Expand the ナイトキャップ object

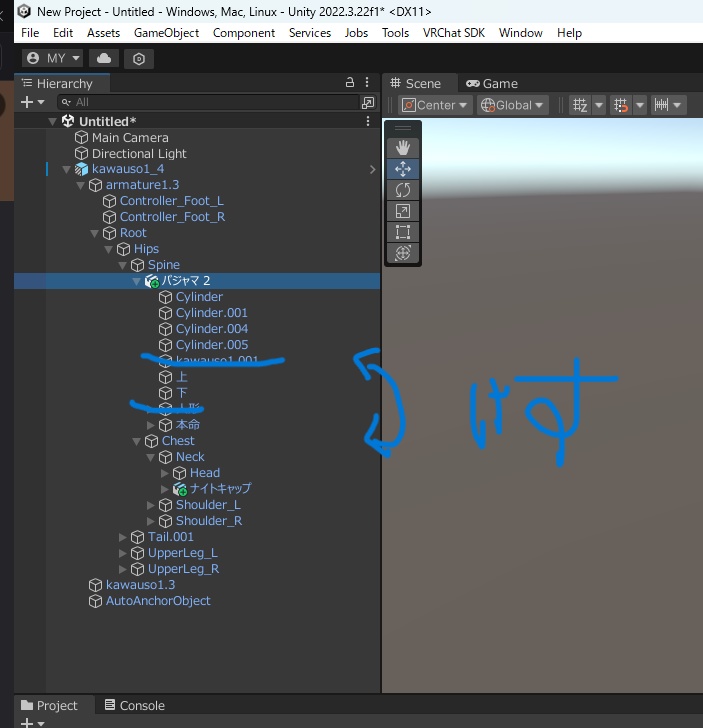tap(164, 489)
